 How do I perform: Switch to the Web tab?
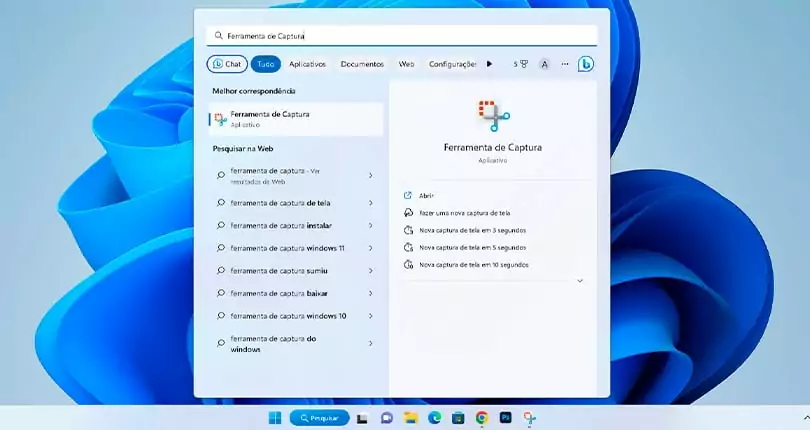click(406, 64)
